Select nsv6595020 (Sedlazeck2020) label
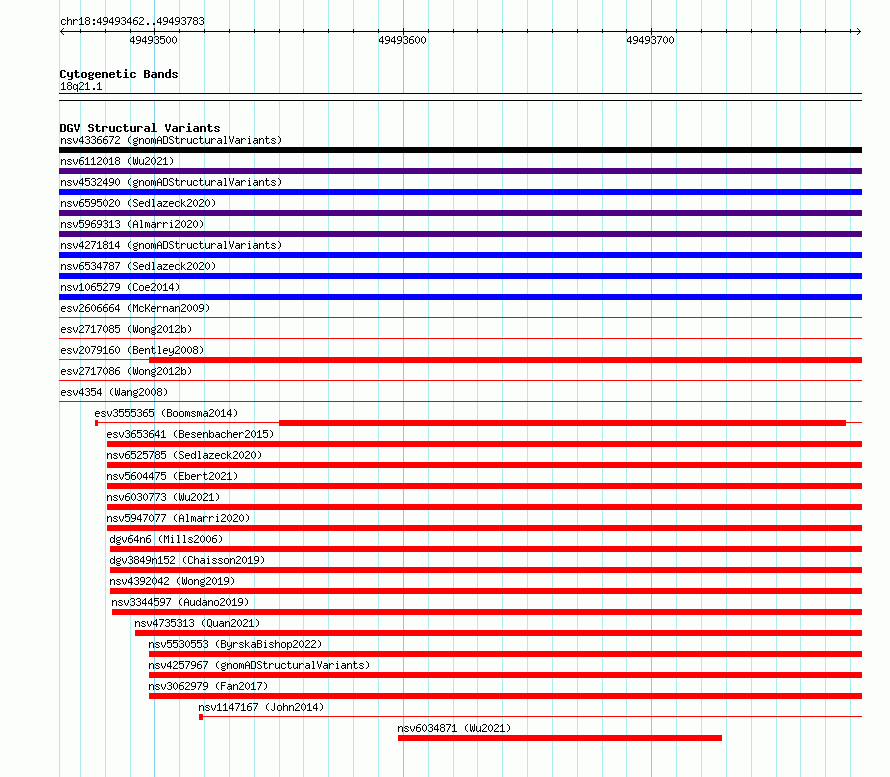 pyautogui.click(x=138, y=203)
